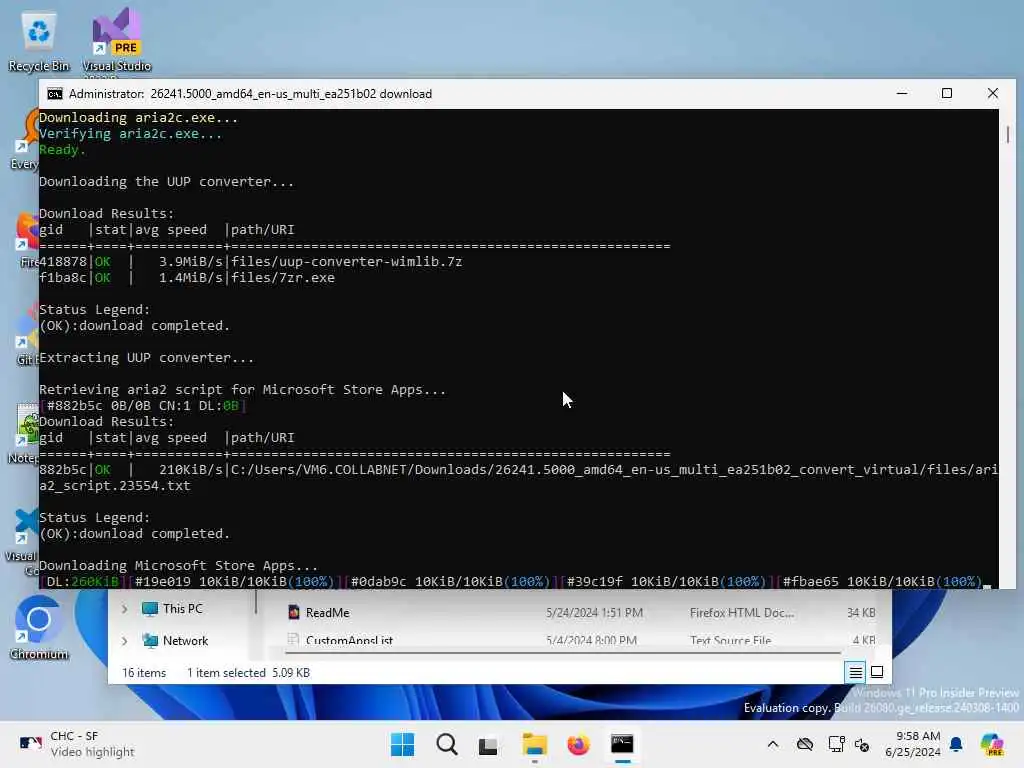Minimize the Administrator console window

(902, 93)
